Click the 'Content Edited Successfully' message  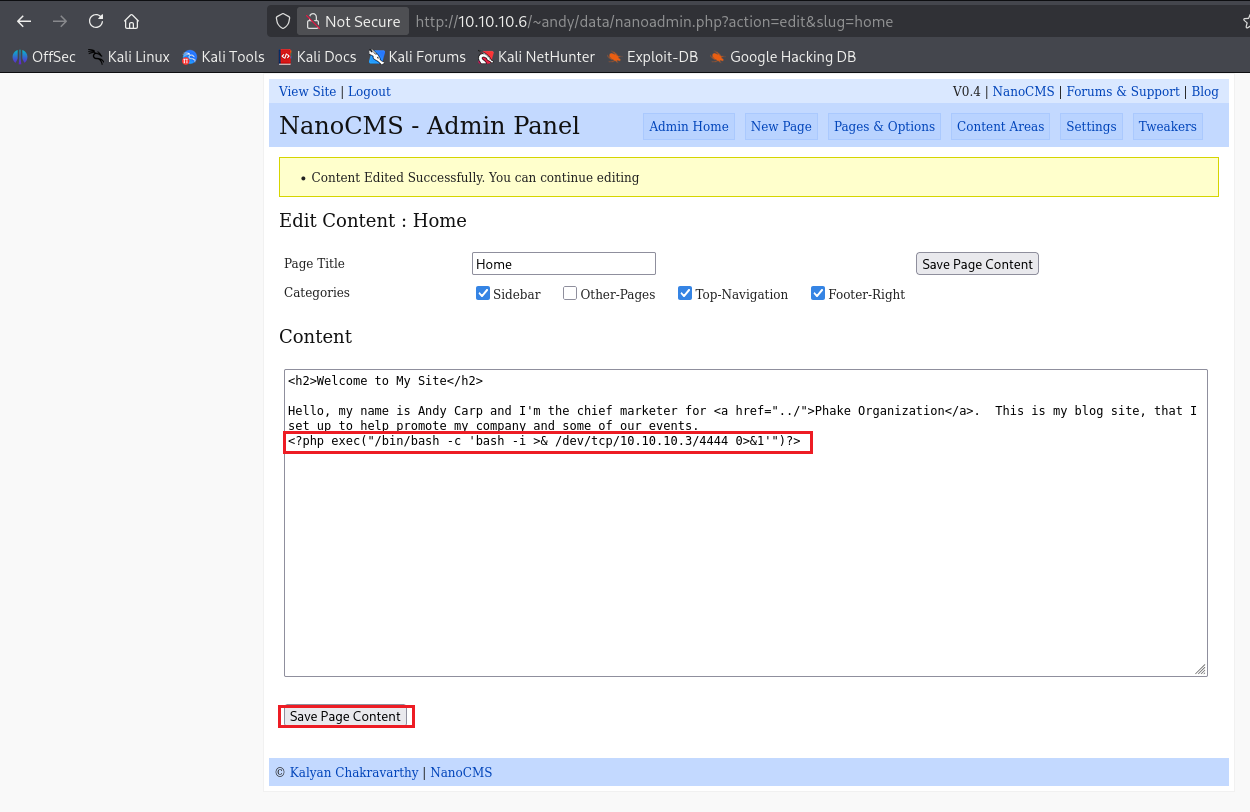[475, 177]
